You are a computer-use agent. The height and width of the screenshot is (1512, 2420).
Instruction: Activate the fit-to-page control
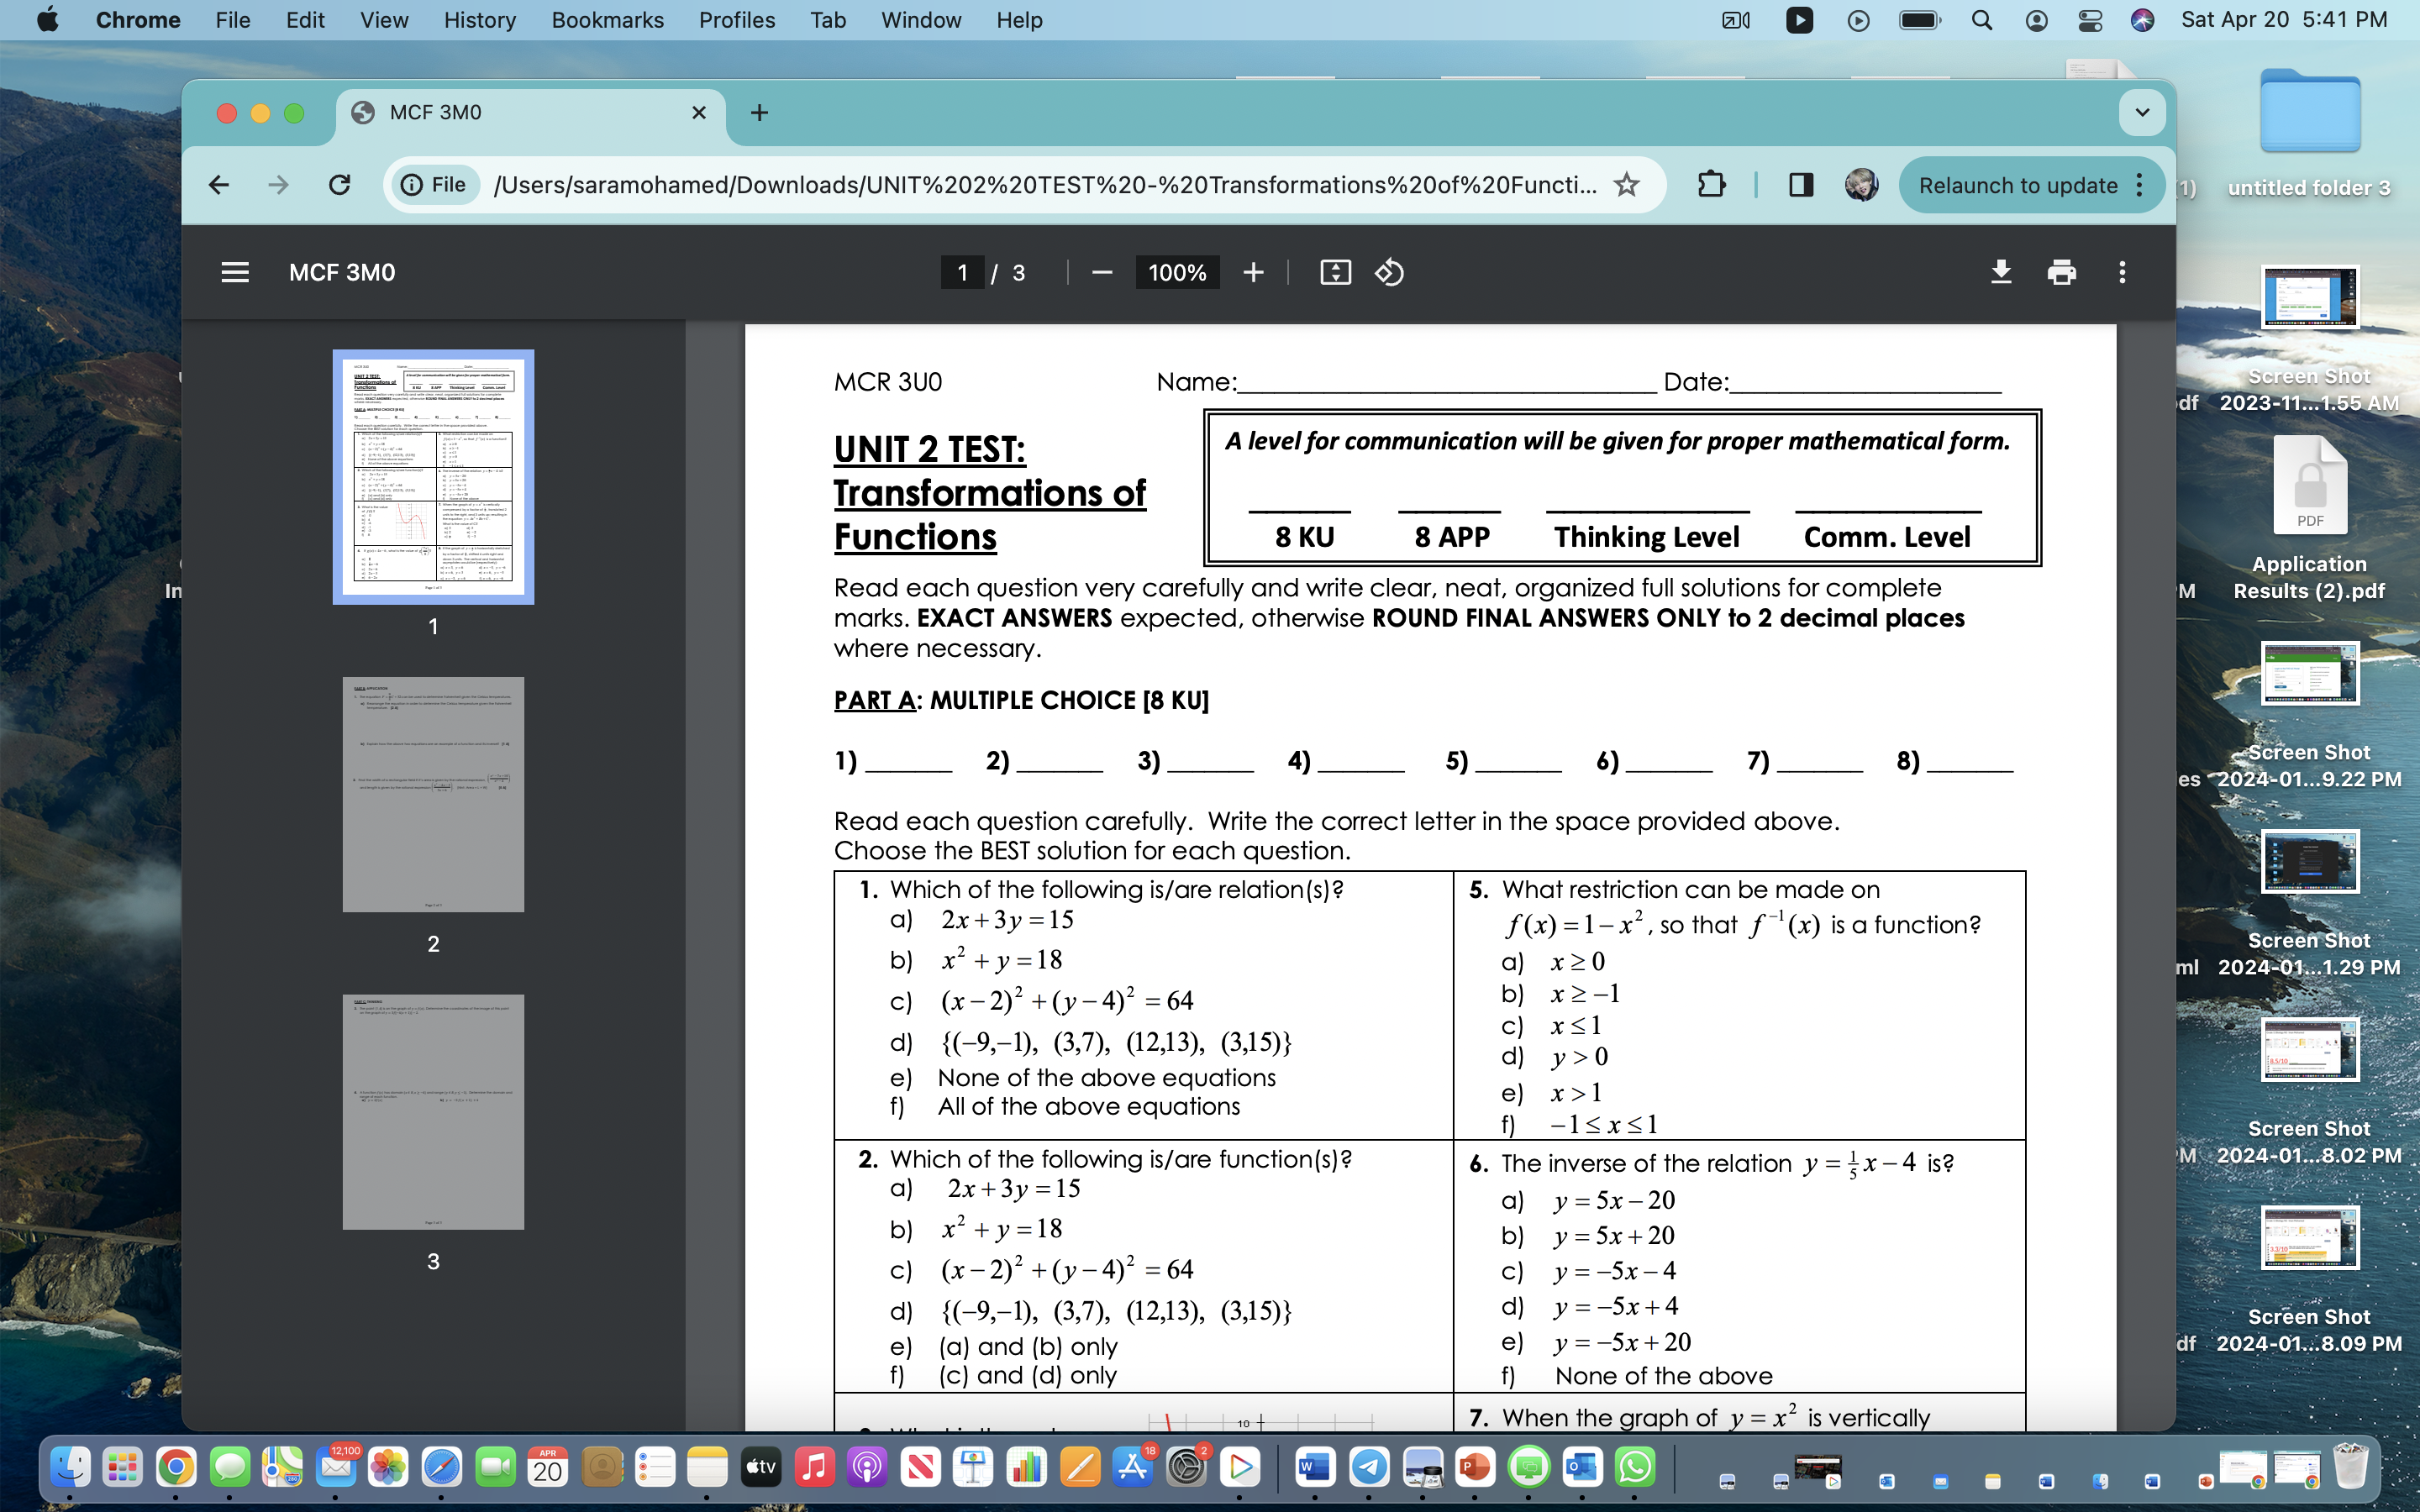tap(1335, 272)
